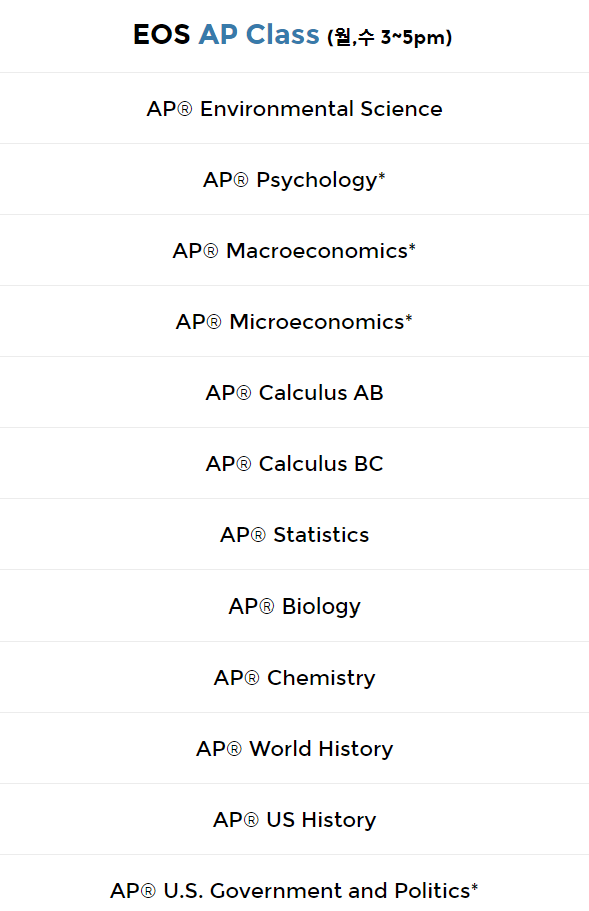This screenshot has width=589, height=911.
Task: Click the ® symbol in the Biology row
Action: click(x=267, y=607)
